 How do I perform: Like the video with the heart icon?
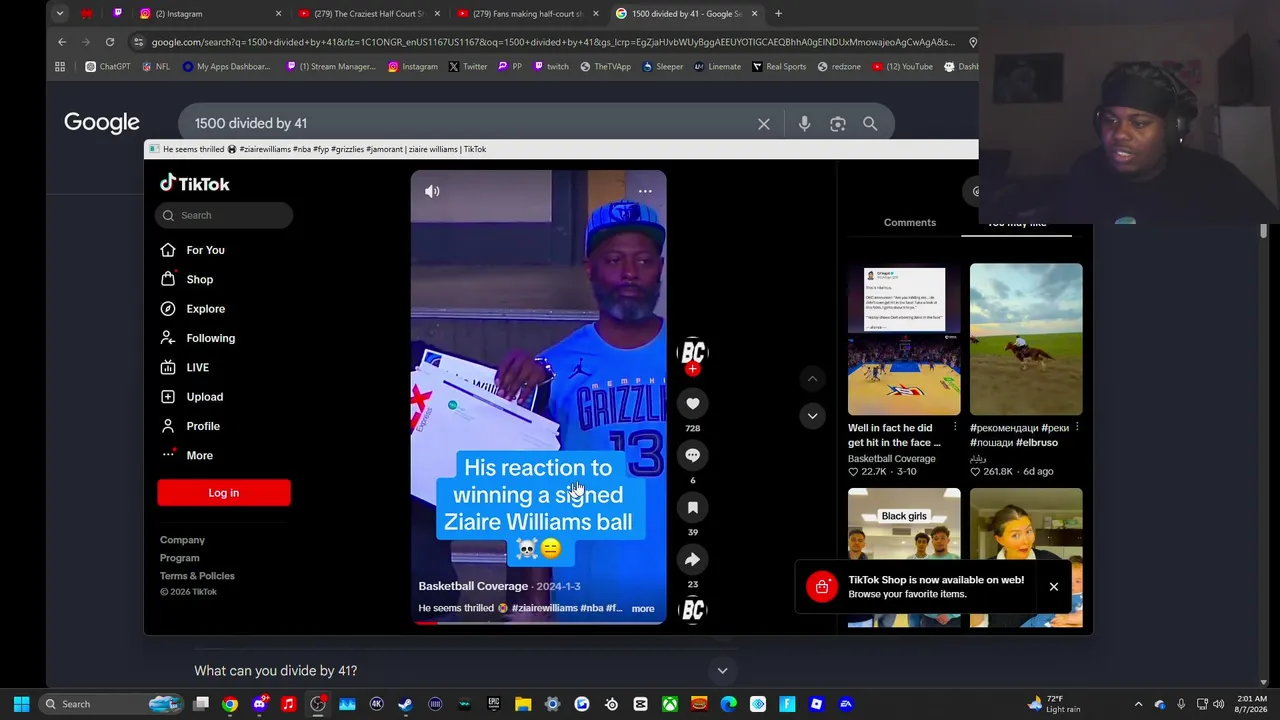[692, 403]
